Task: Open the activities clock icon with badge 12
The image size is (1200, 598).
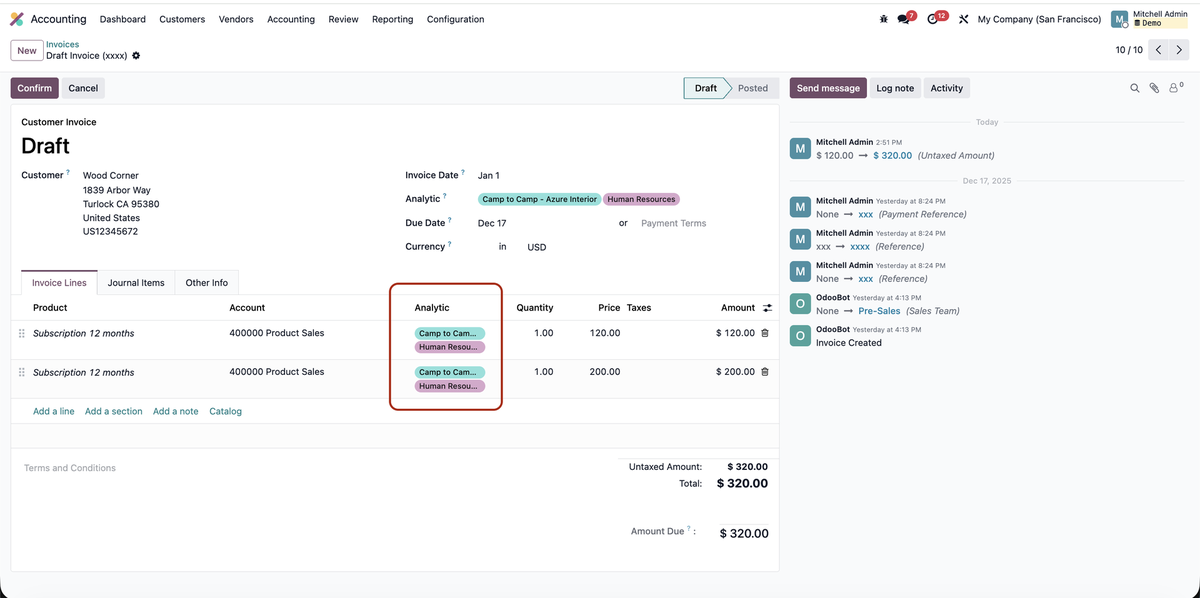Action: point(933,19)
